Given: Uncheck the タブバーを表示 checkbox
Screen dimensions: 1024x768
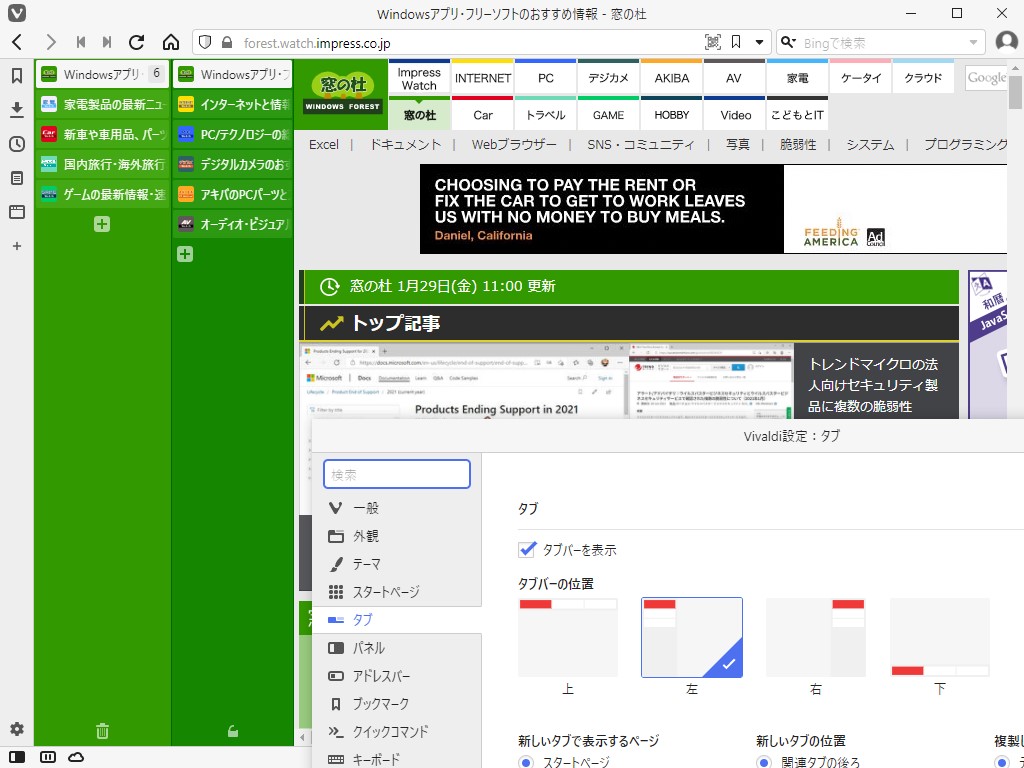Looking at the screenshot, I should (x=525, y=549).
